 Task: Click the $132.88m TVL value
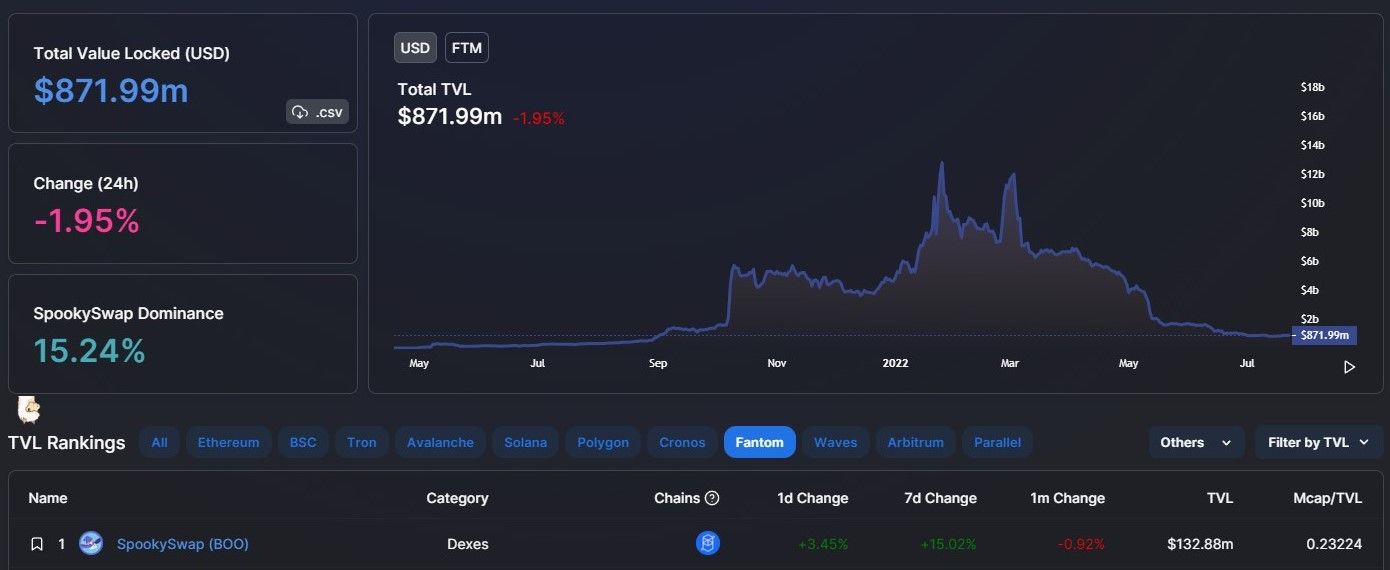1200,544
